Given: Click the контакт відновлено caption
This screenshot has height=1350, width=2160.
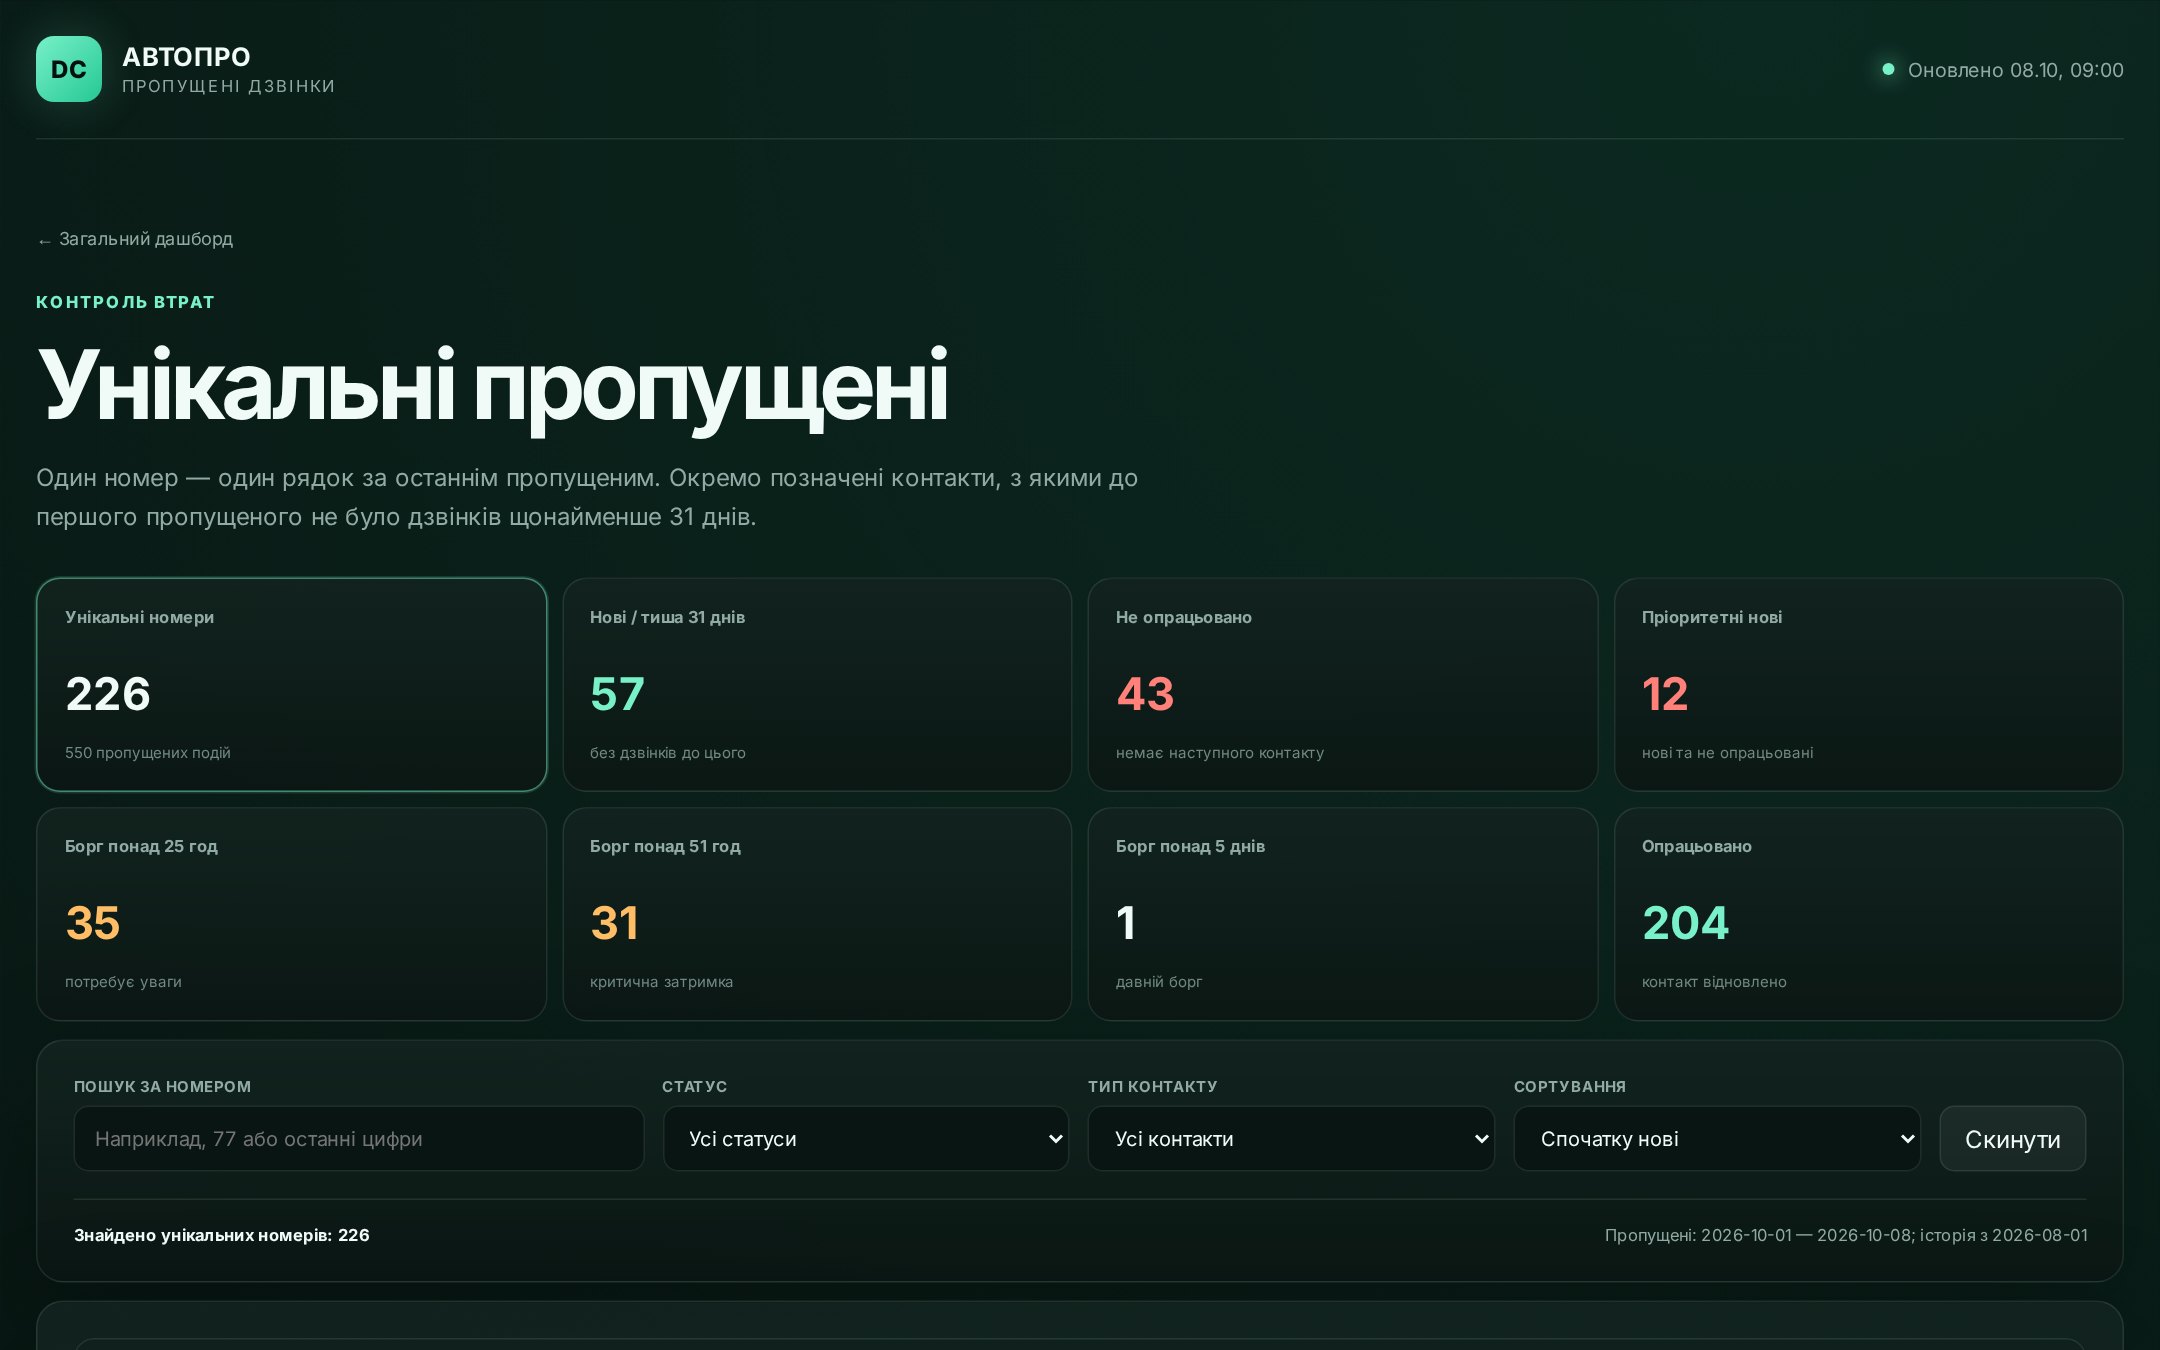Looking at the screenshot, I should (1714, 982).
